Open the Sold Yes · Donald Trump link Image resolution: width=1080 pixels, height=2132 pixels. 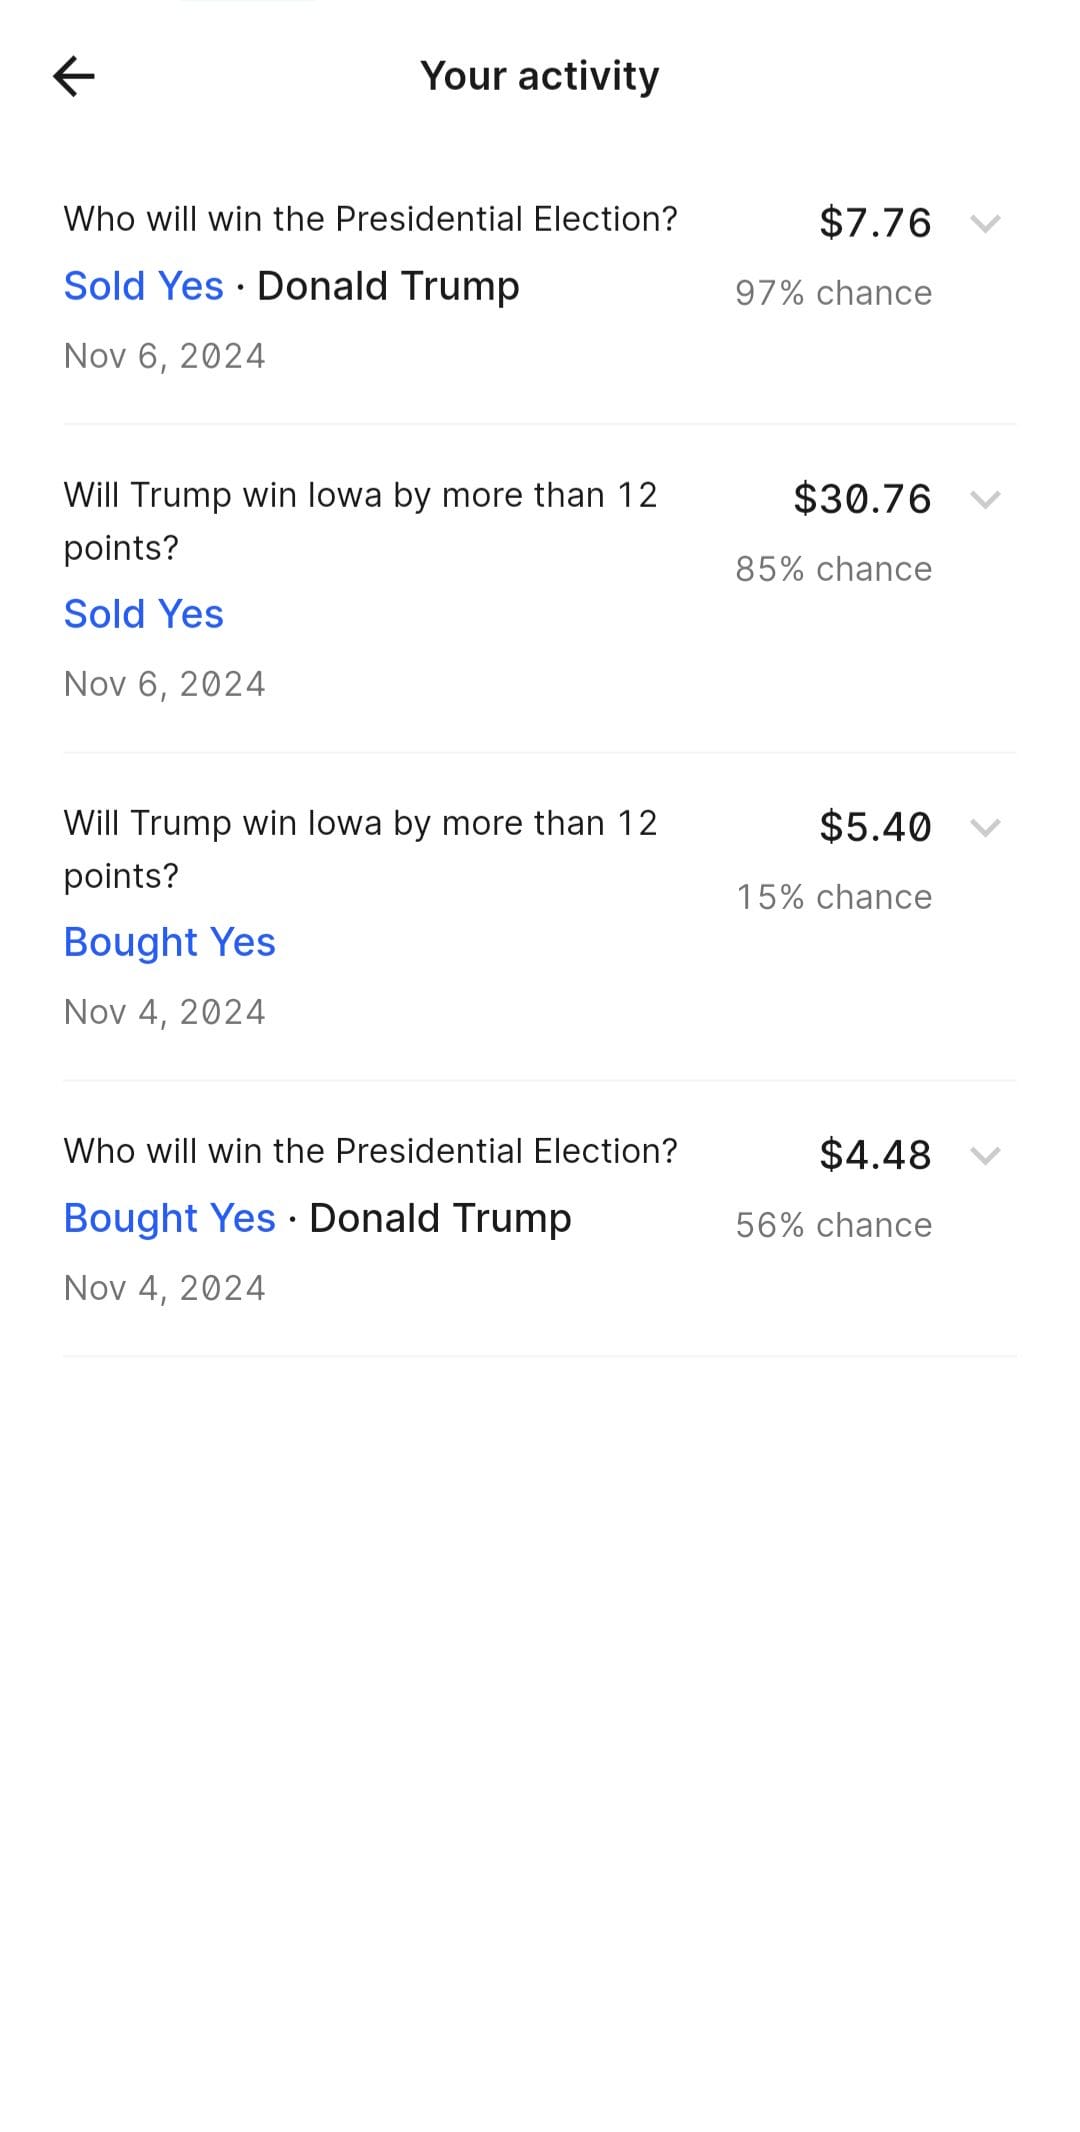[x=292, y=286]
